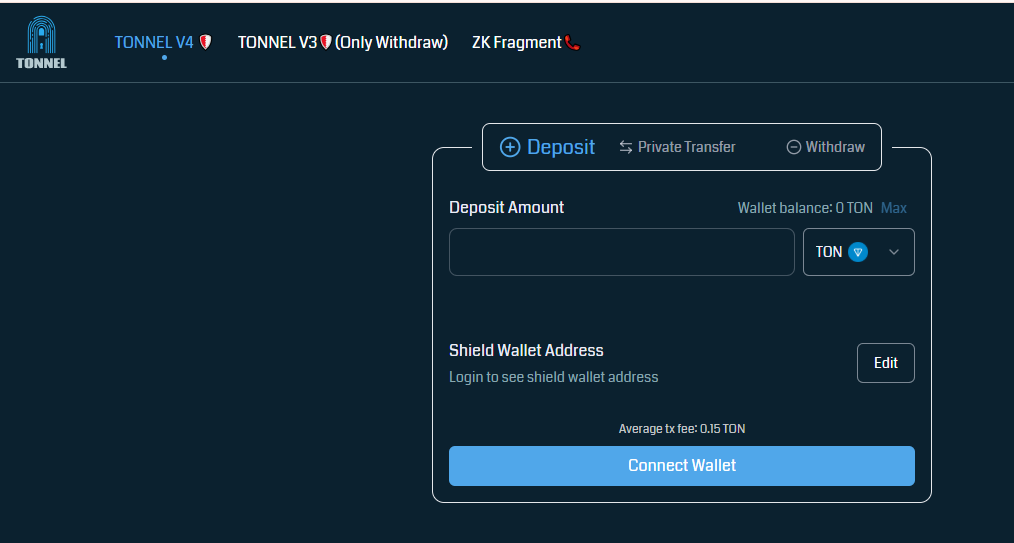Click the shield icon beside TONNEL V3

point(326,42)
